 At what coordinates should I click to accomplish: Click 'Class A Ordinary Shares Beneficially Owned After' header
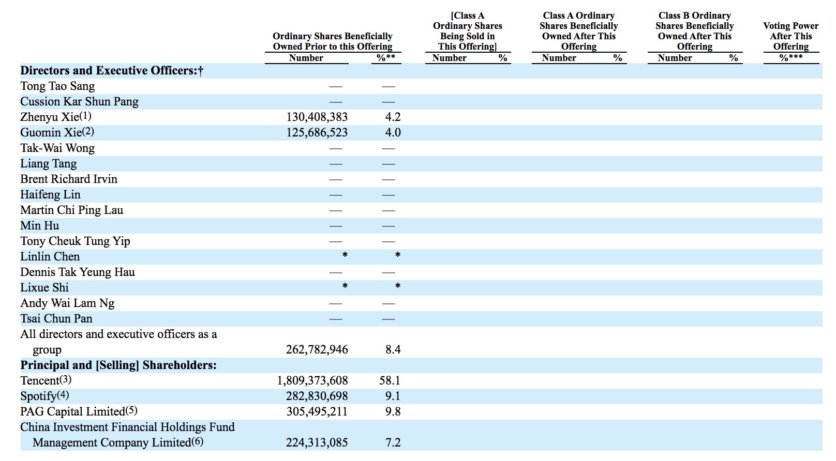click(578, 31)
